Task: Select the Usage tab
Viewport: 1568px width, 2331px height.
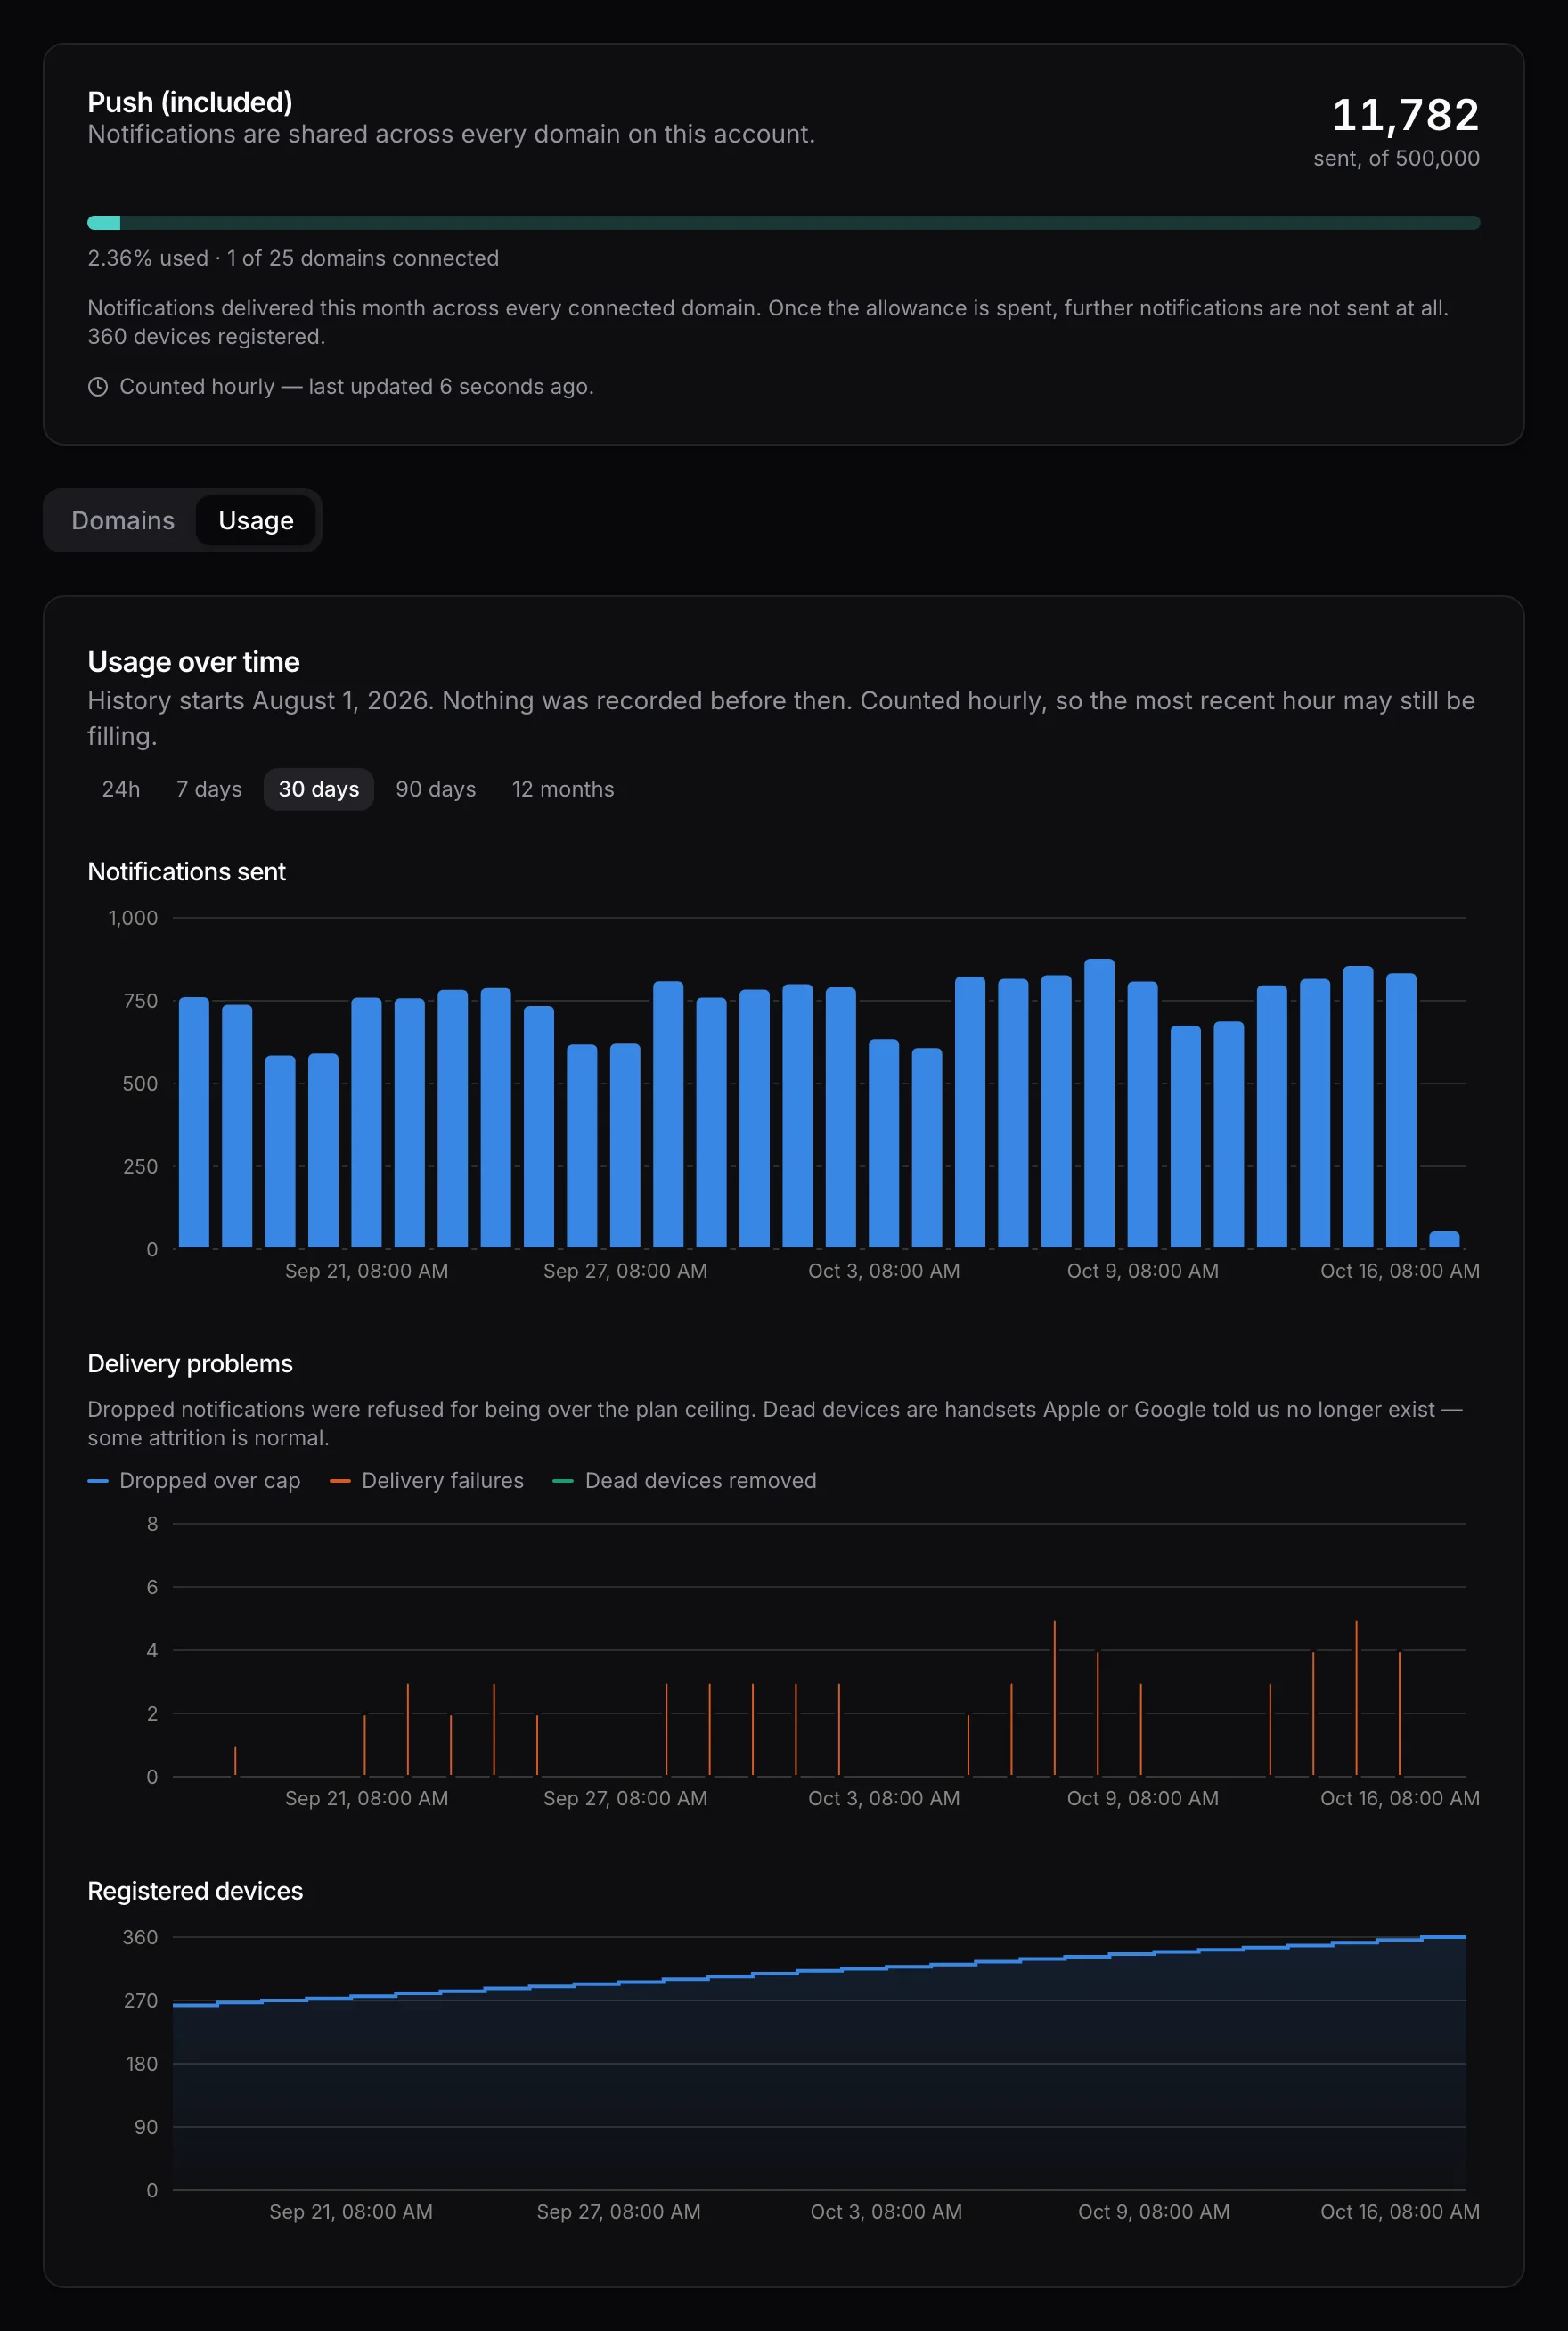Action: click(256, 520)
